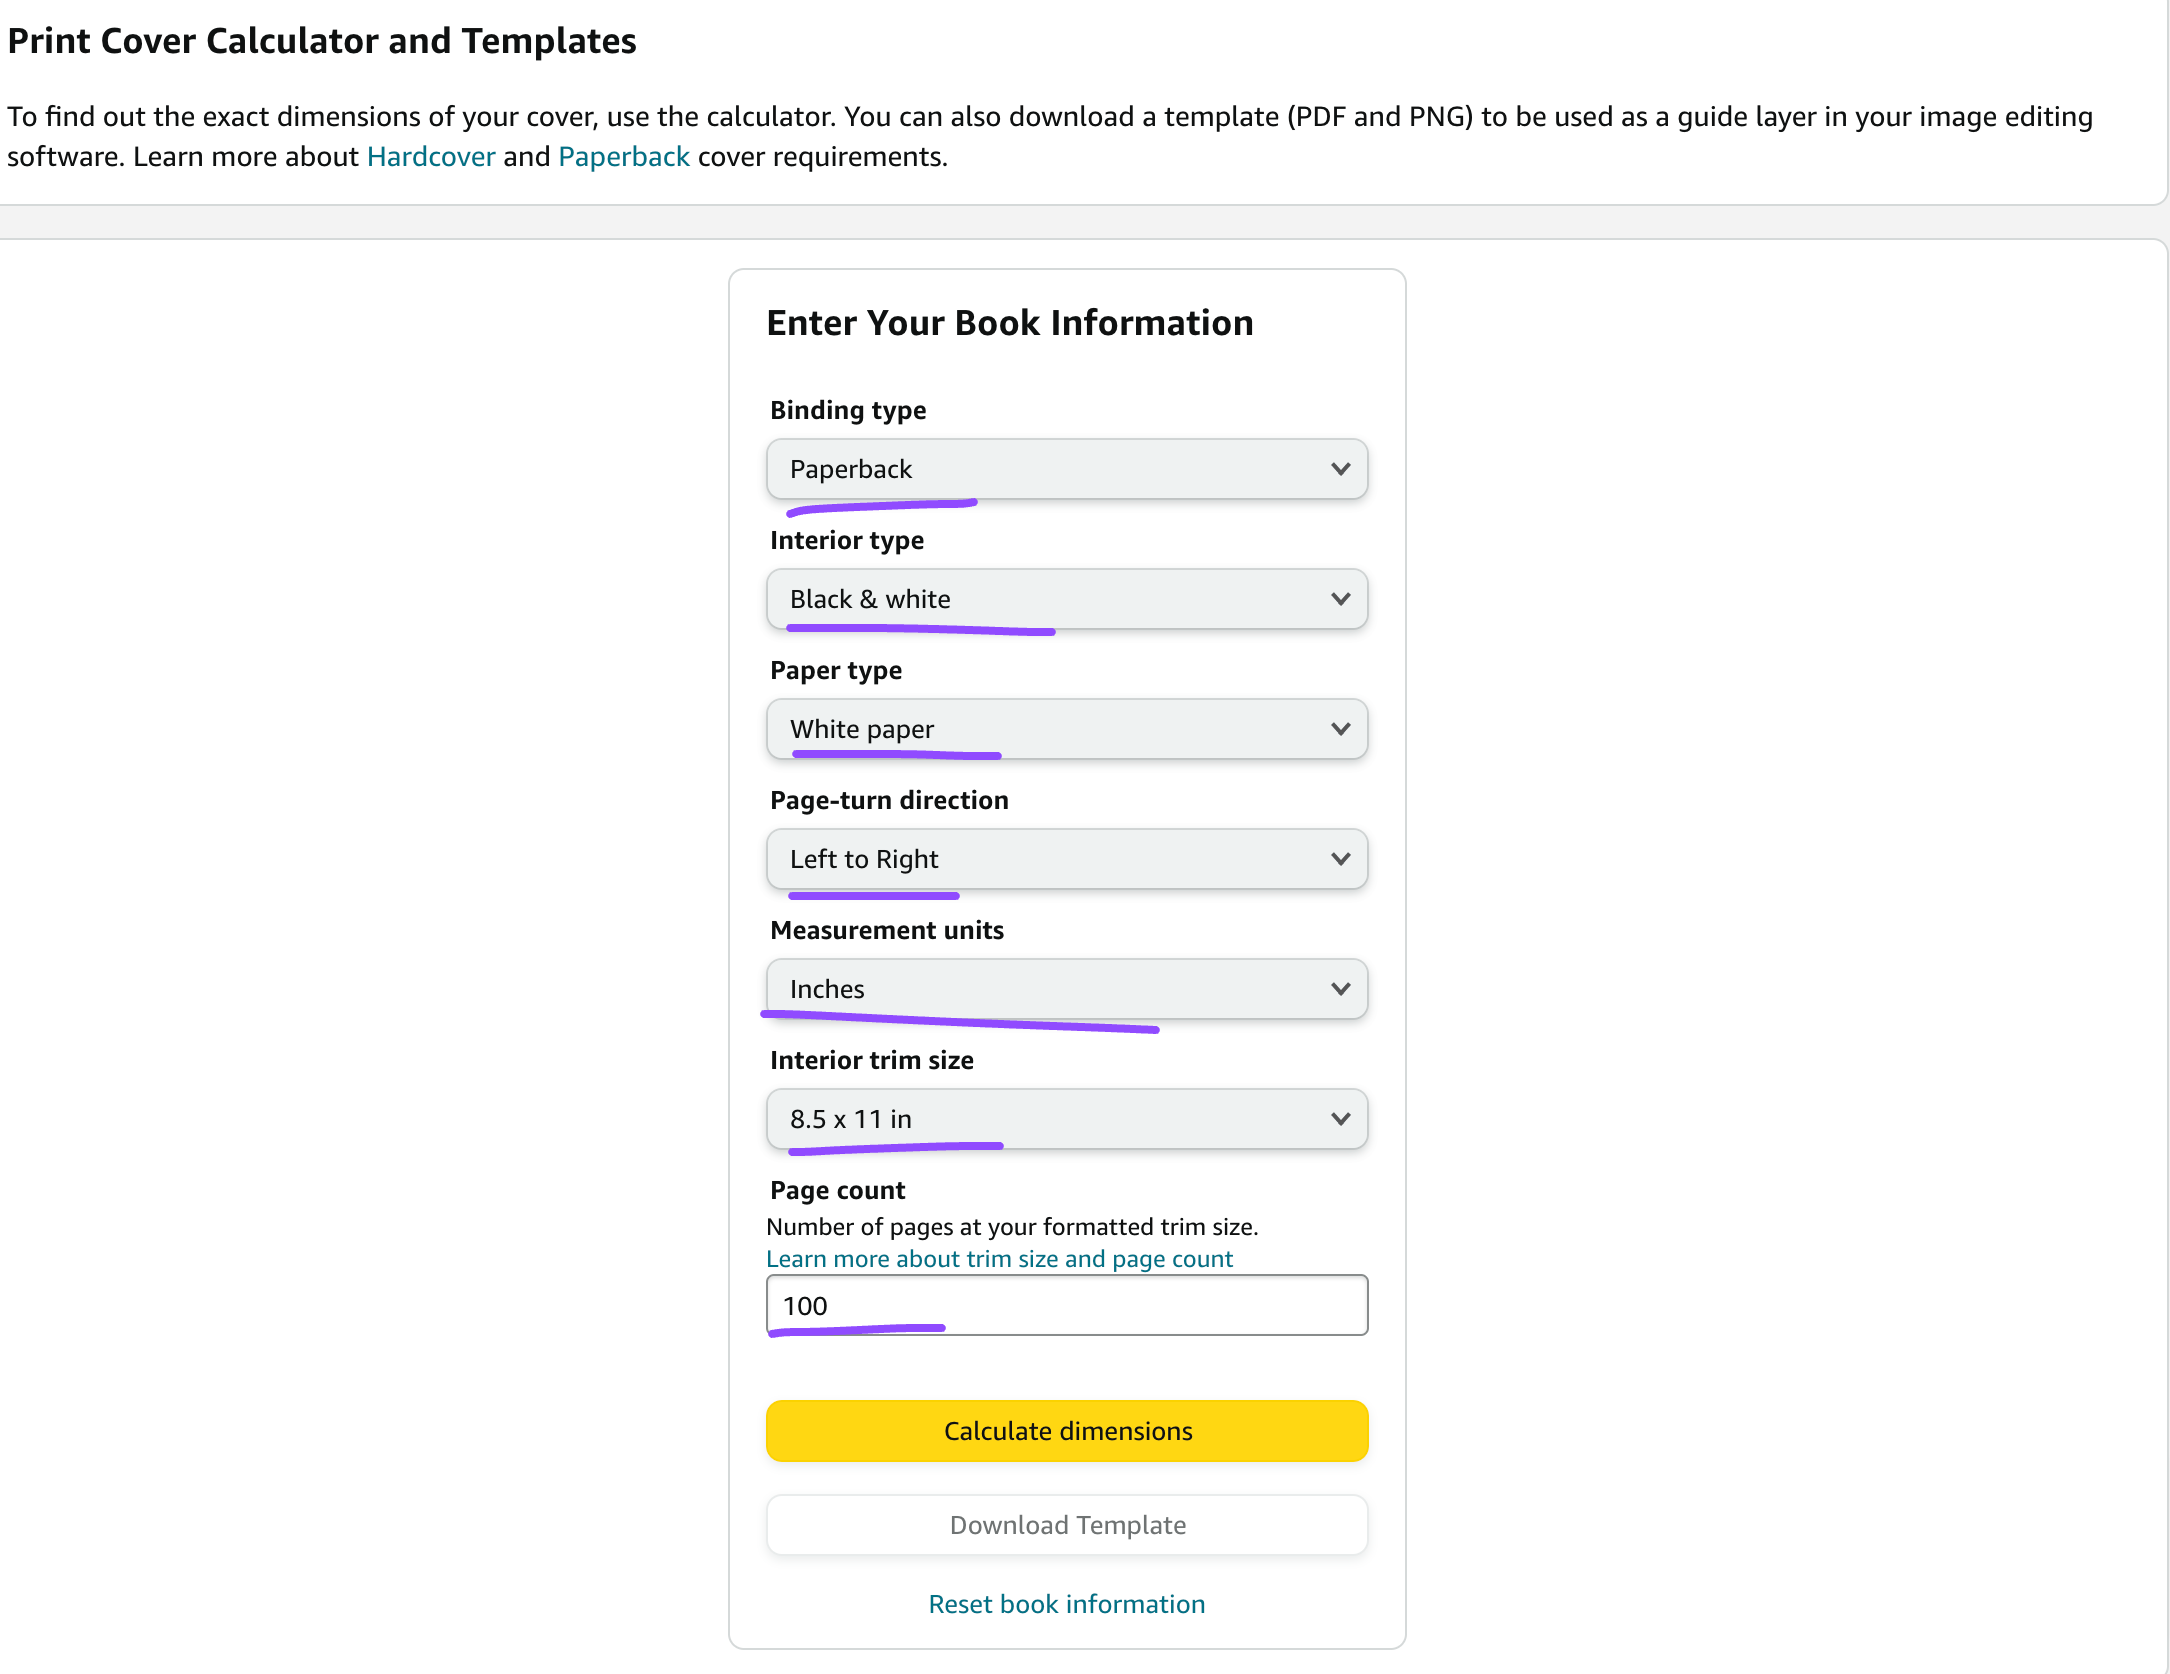Open the Hardcover cover requirements link
Image resolution: width=2170 pixels, height=1674 pixels.
click(x=431, y=157)
